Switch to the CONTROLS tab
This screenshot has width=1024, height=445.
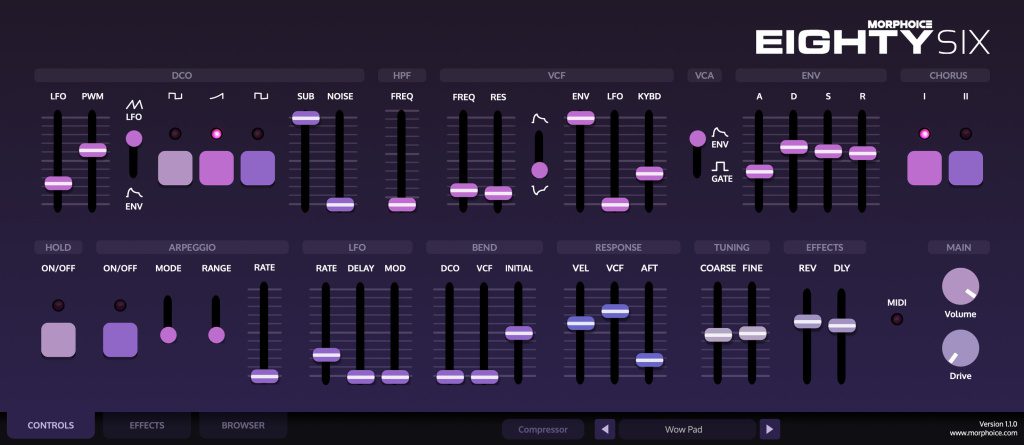pyautogui.click(x=51, y=425)
